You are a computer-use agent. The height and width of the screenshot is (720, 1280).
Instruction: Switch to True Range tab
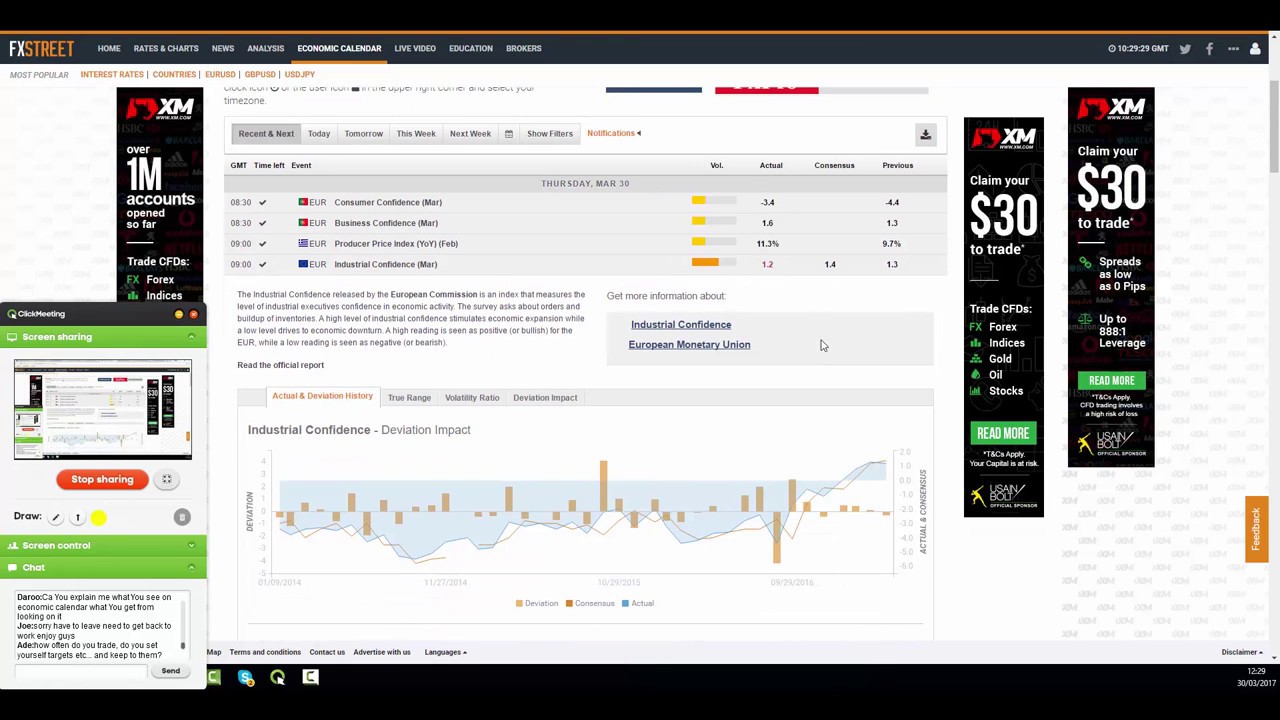(x=409, y=397)
